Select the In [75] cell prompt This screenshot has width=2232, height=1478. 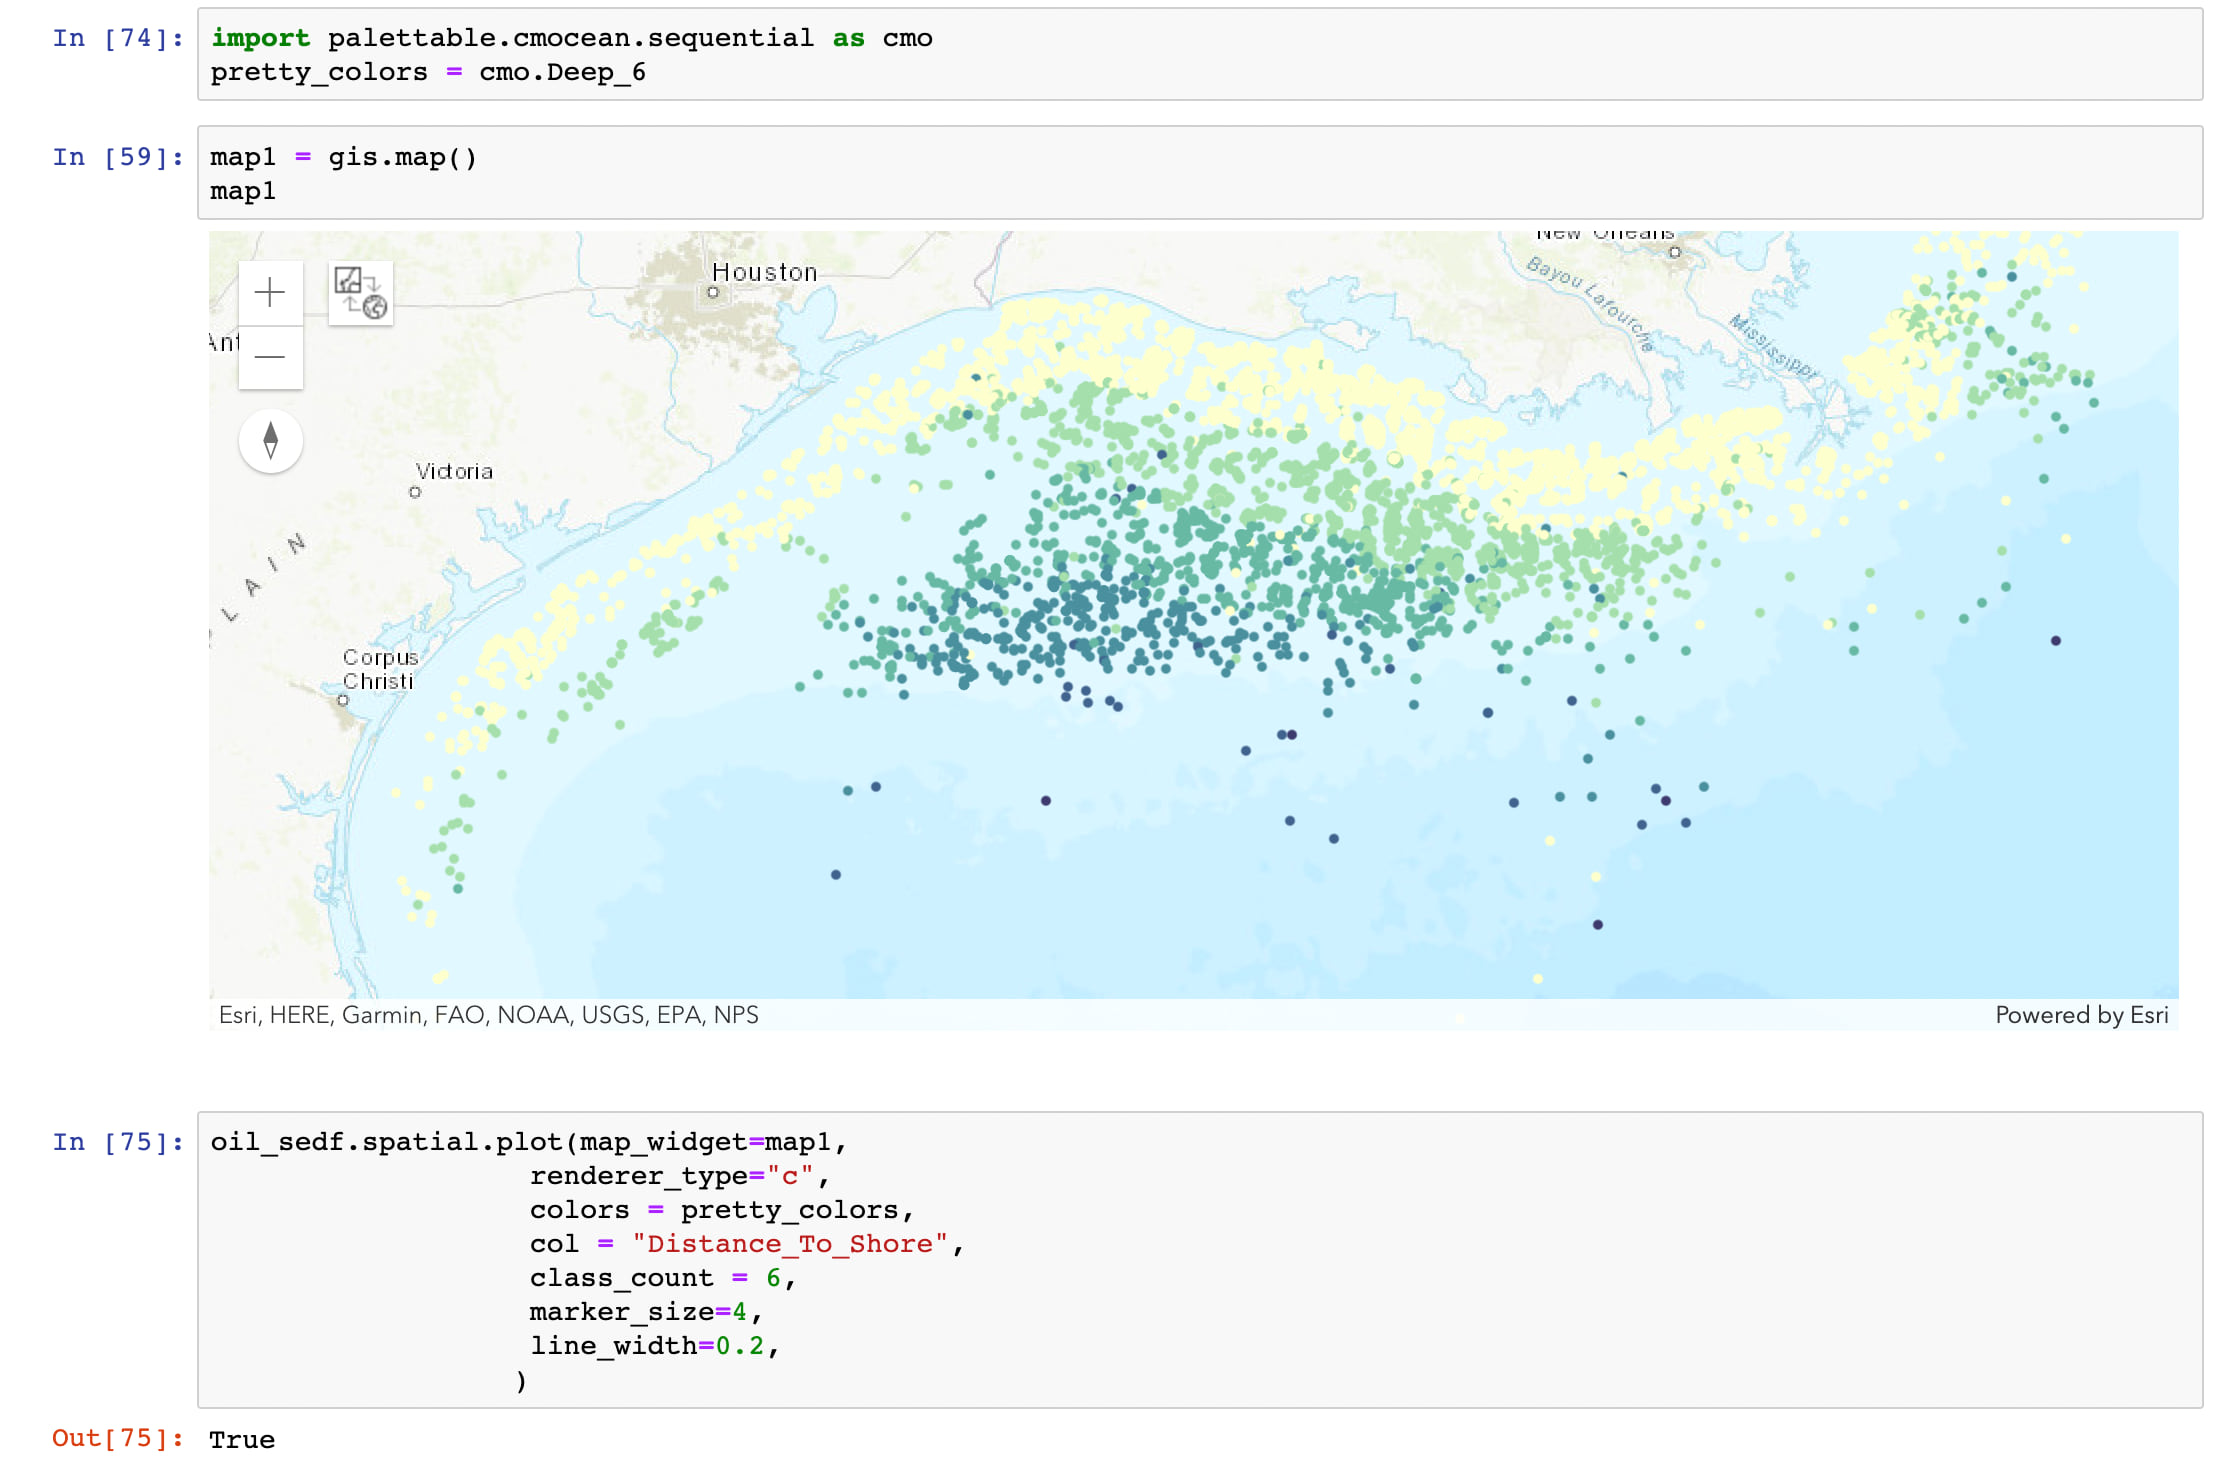[x=118, y=1142]
